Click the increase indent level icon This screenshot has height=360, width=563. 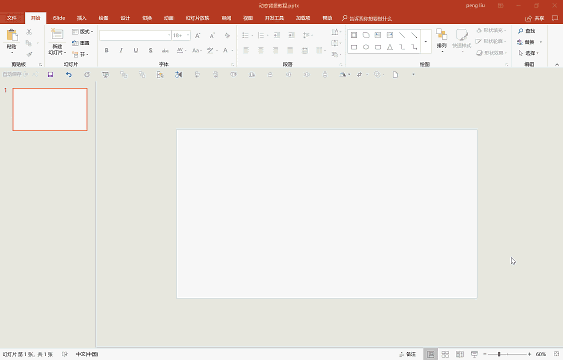pos(292,35)
